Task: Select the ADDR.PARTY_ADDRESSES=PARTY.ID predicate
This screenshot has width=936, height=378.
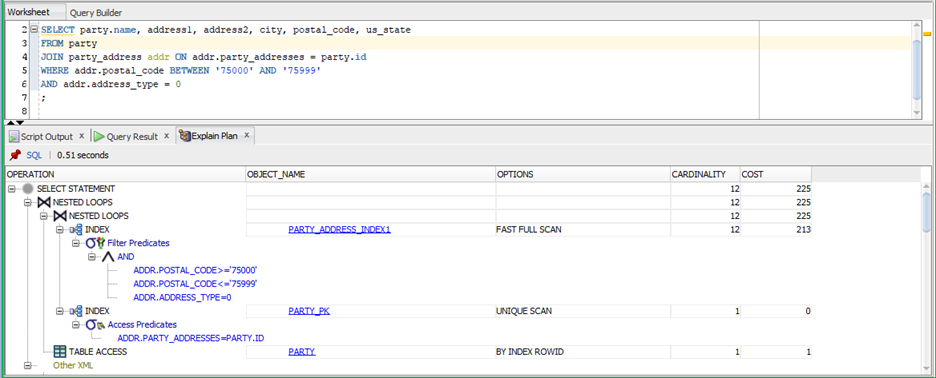Action: 190,338
